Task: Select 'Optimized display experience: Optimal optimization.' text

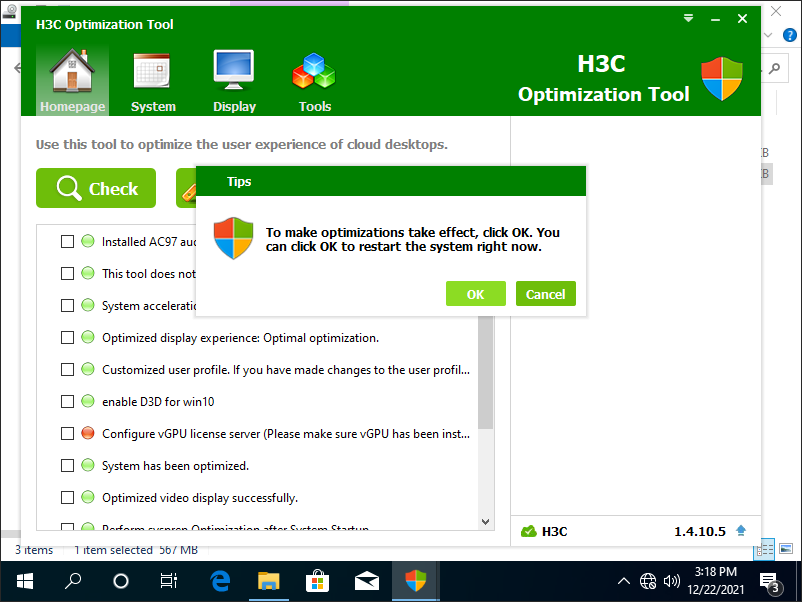Action: 240,338
